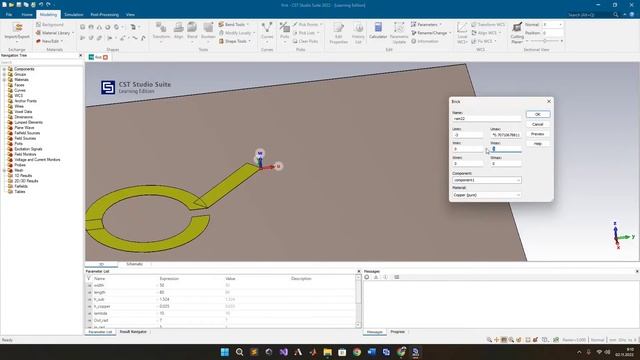The width and height of the screenshot is (640, 360).
Task: Click the Calculator icon in the ribbon
Action: click(378, 31)
